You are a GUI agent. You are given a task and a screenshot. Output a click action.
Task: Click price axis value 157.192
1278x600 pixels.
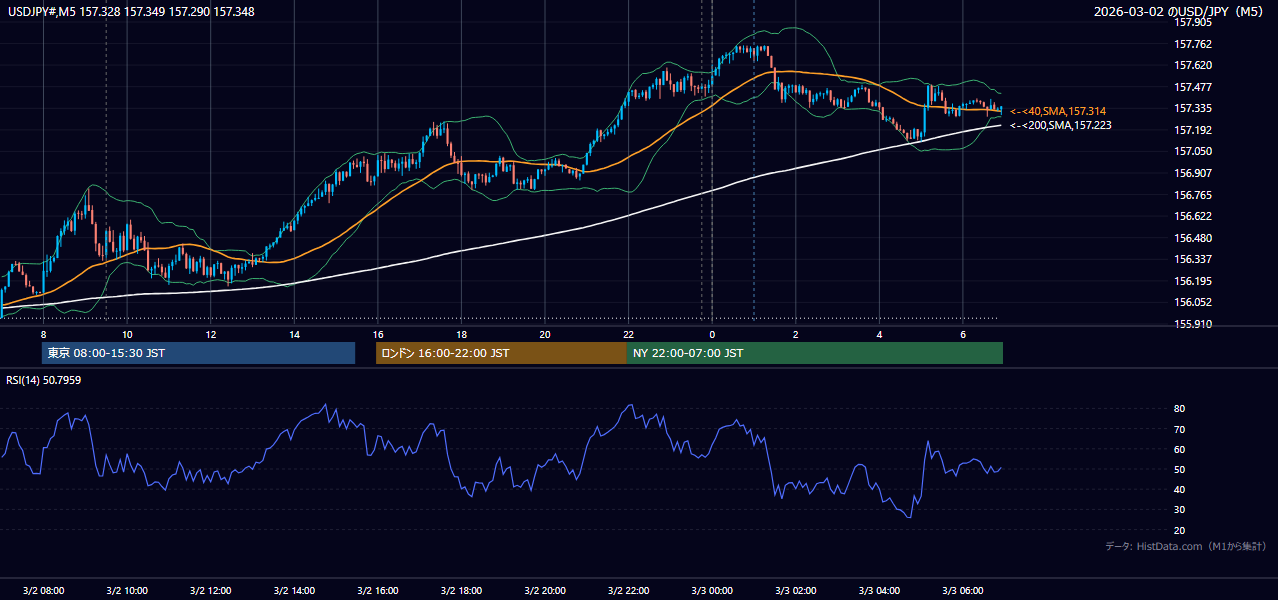tap(1193, 130)
